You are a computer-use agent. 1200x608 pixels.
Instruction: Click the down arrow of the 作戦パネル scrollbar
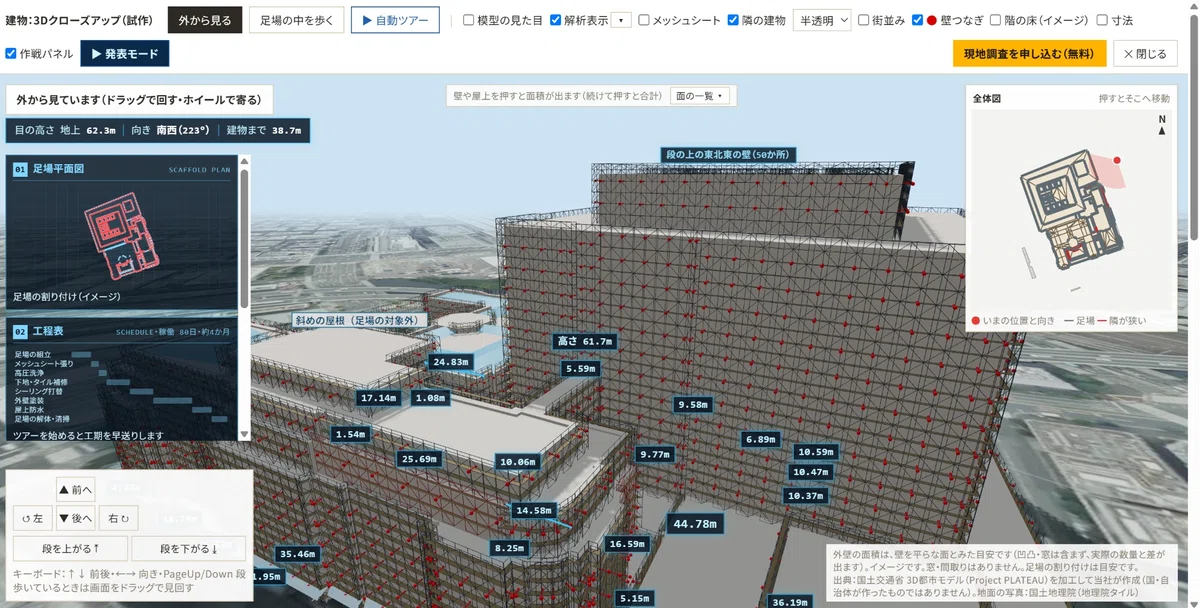coord(245,435)
